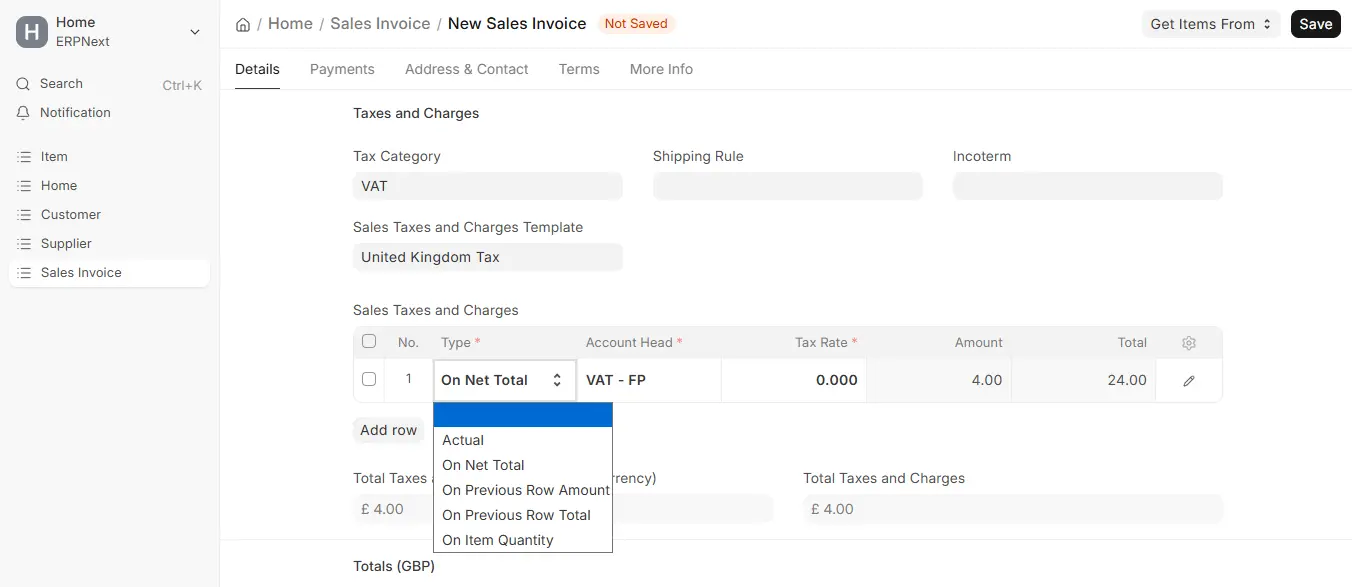Click the Tax Category field with VAT
Screen dimensions: 1352x587
488,186
